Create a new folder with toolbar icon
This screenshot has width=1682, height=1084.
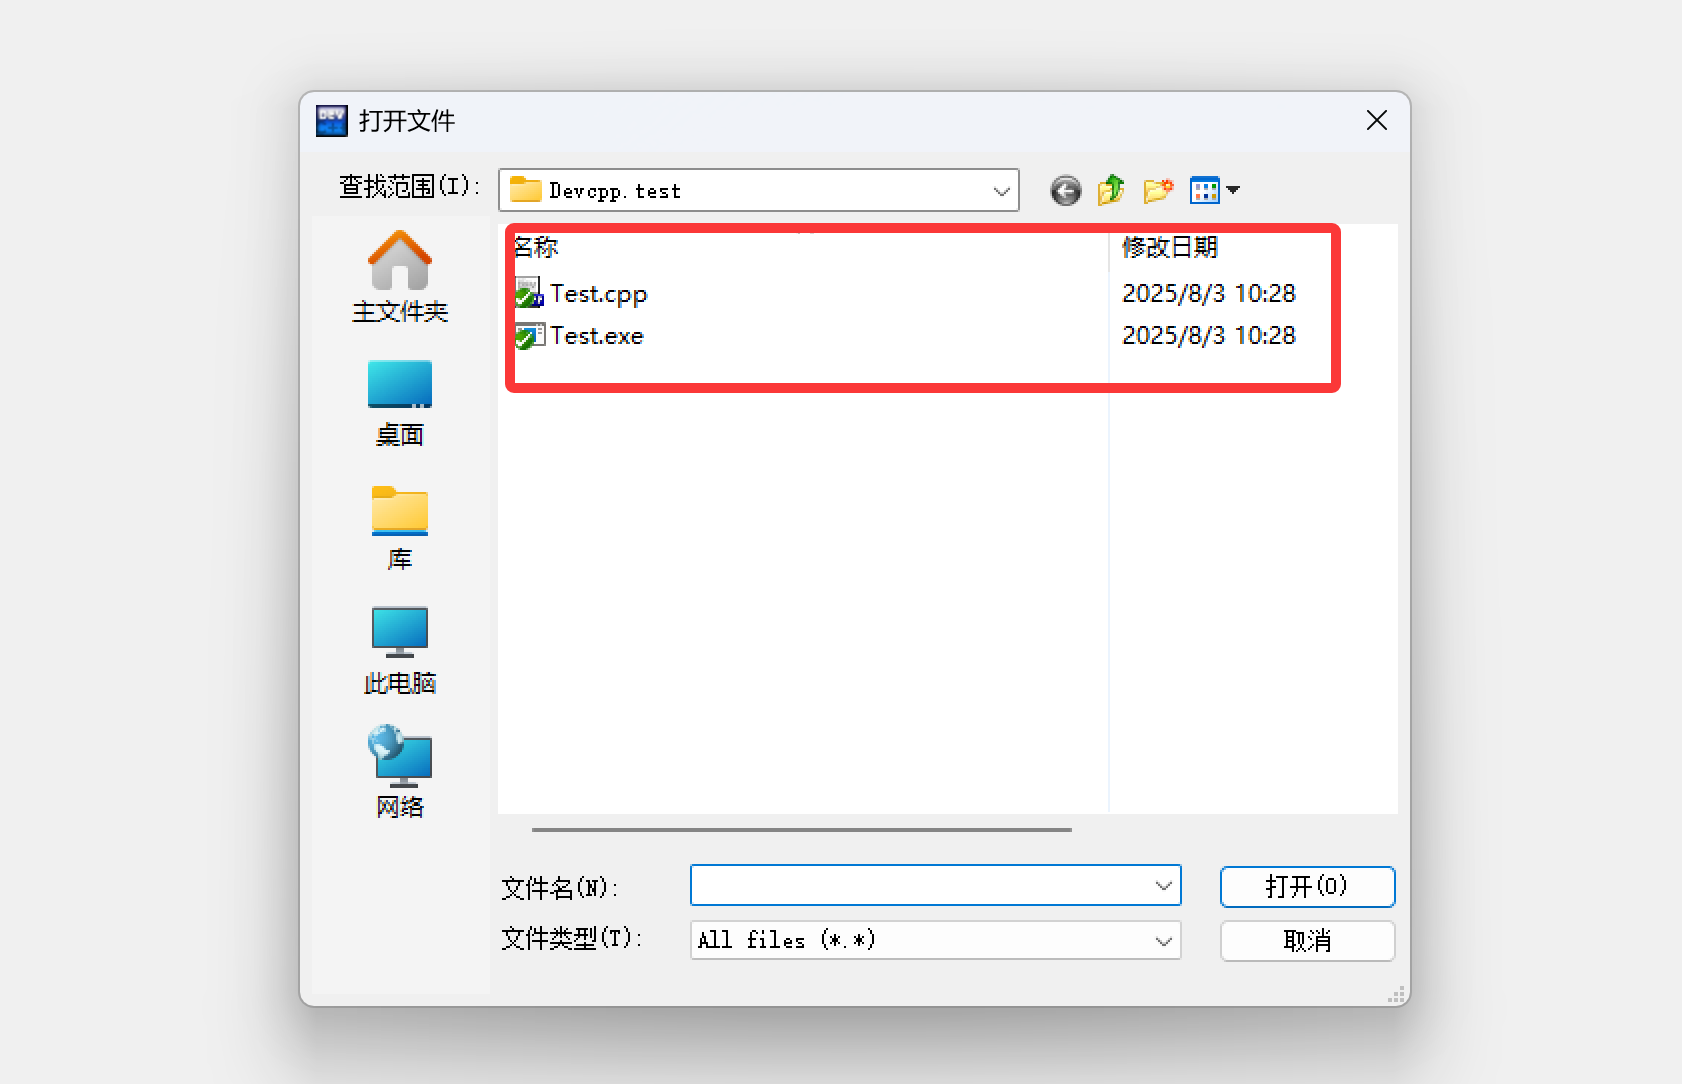1158,190
